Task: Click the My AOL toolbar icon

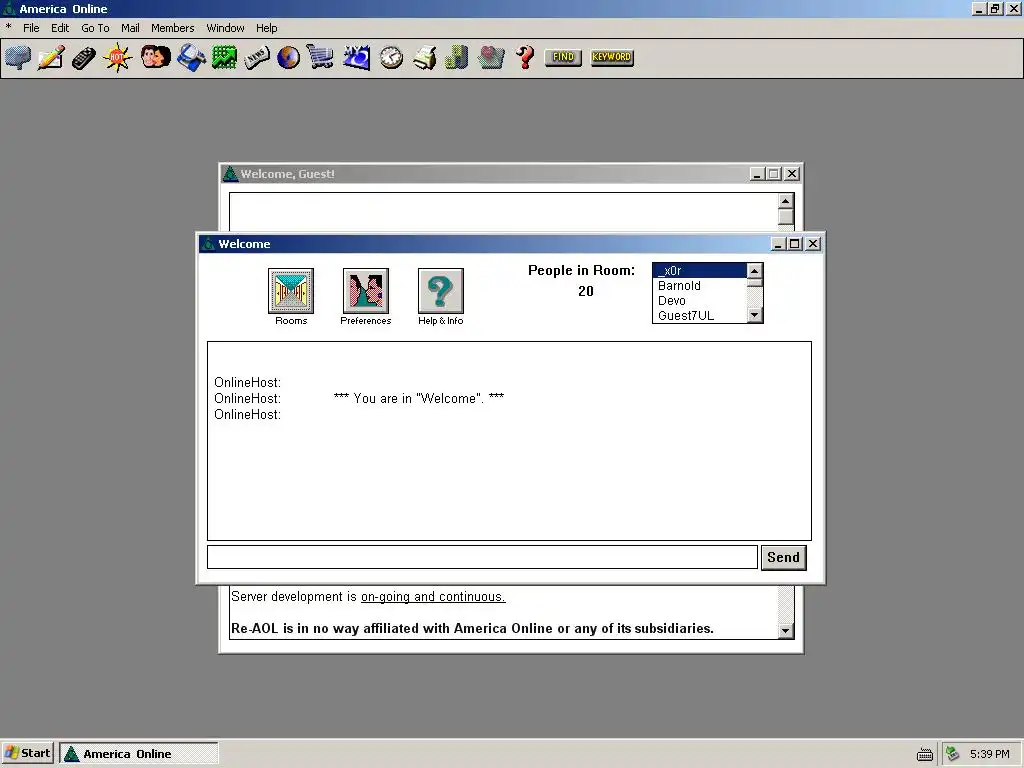Action: coord(357,57)
